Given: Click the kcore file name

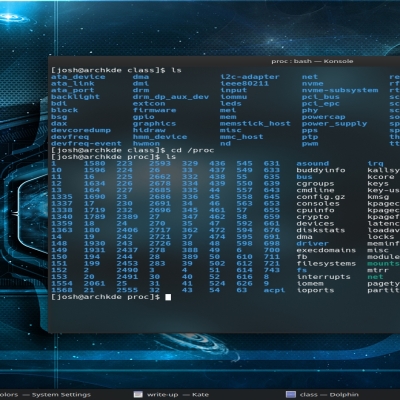Looking at the screenshot, I should [381, 177].
